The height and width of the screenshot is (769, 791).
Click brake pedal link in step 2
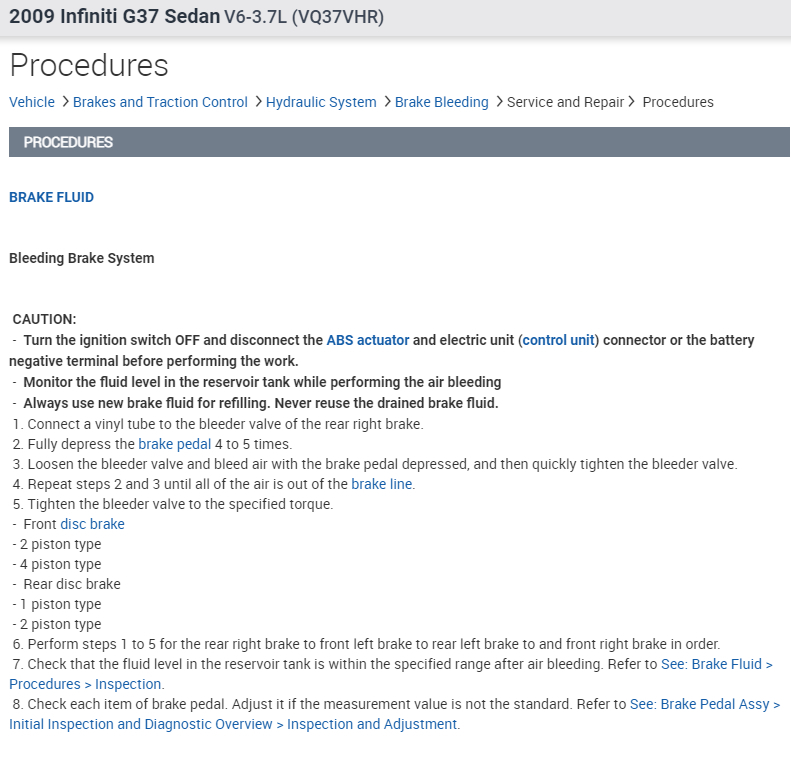coord(176,444)
